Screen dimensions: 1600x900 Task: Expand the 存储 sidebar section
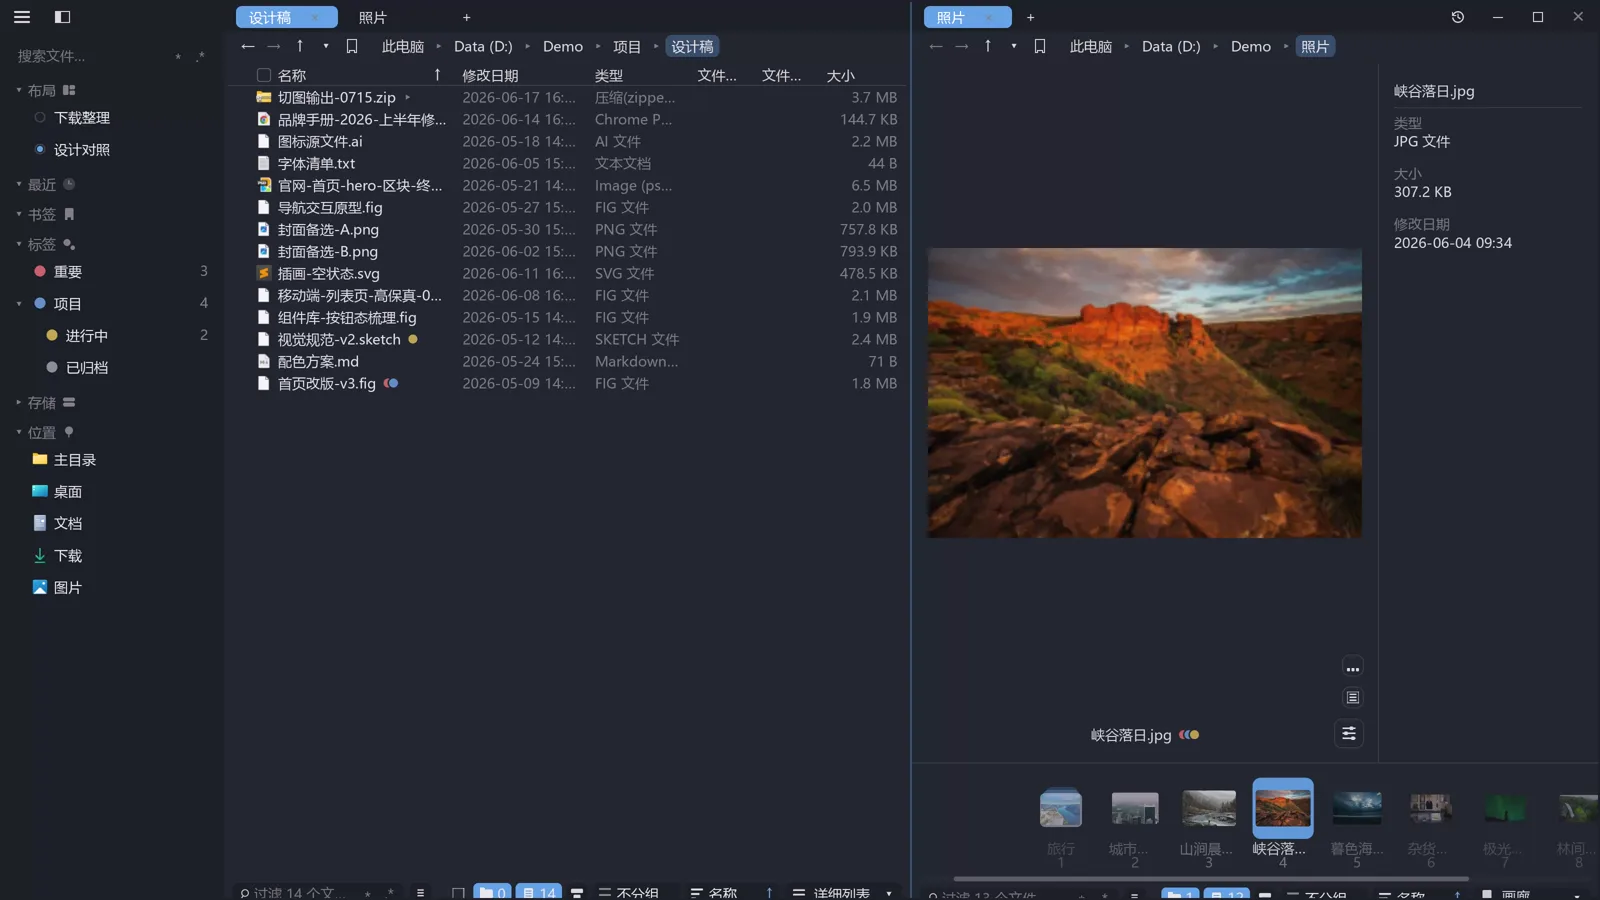tap(19, 402)
